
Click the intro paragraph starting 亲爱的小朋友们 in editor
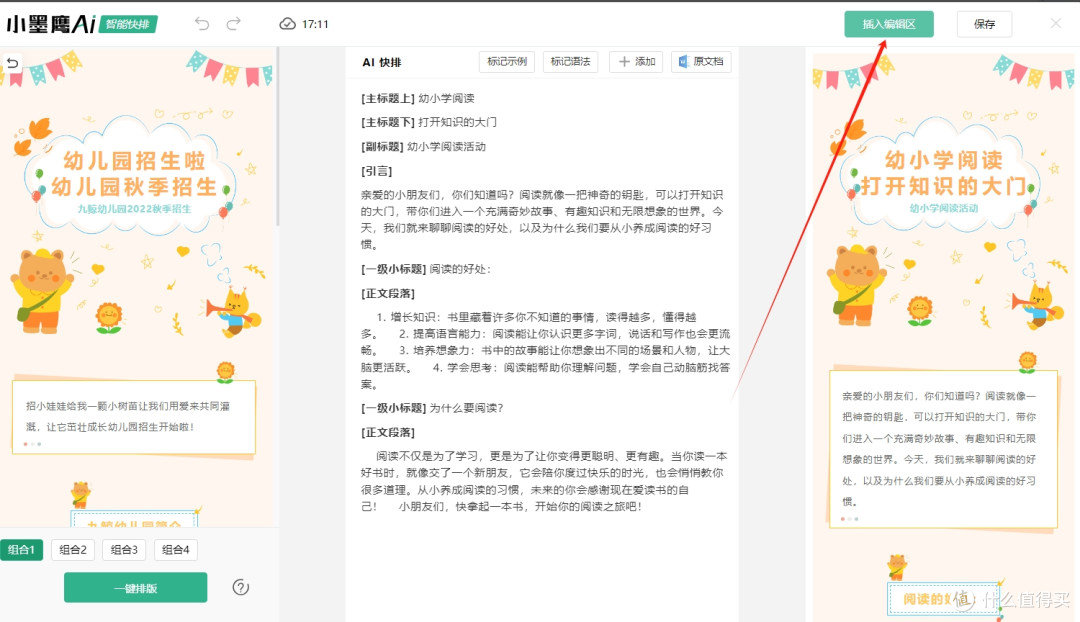point(542,220)
